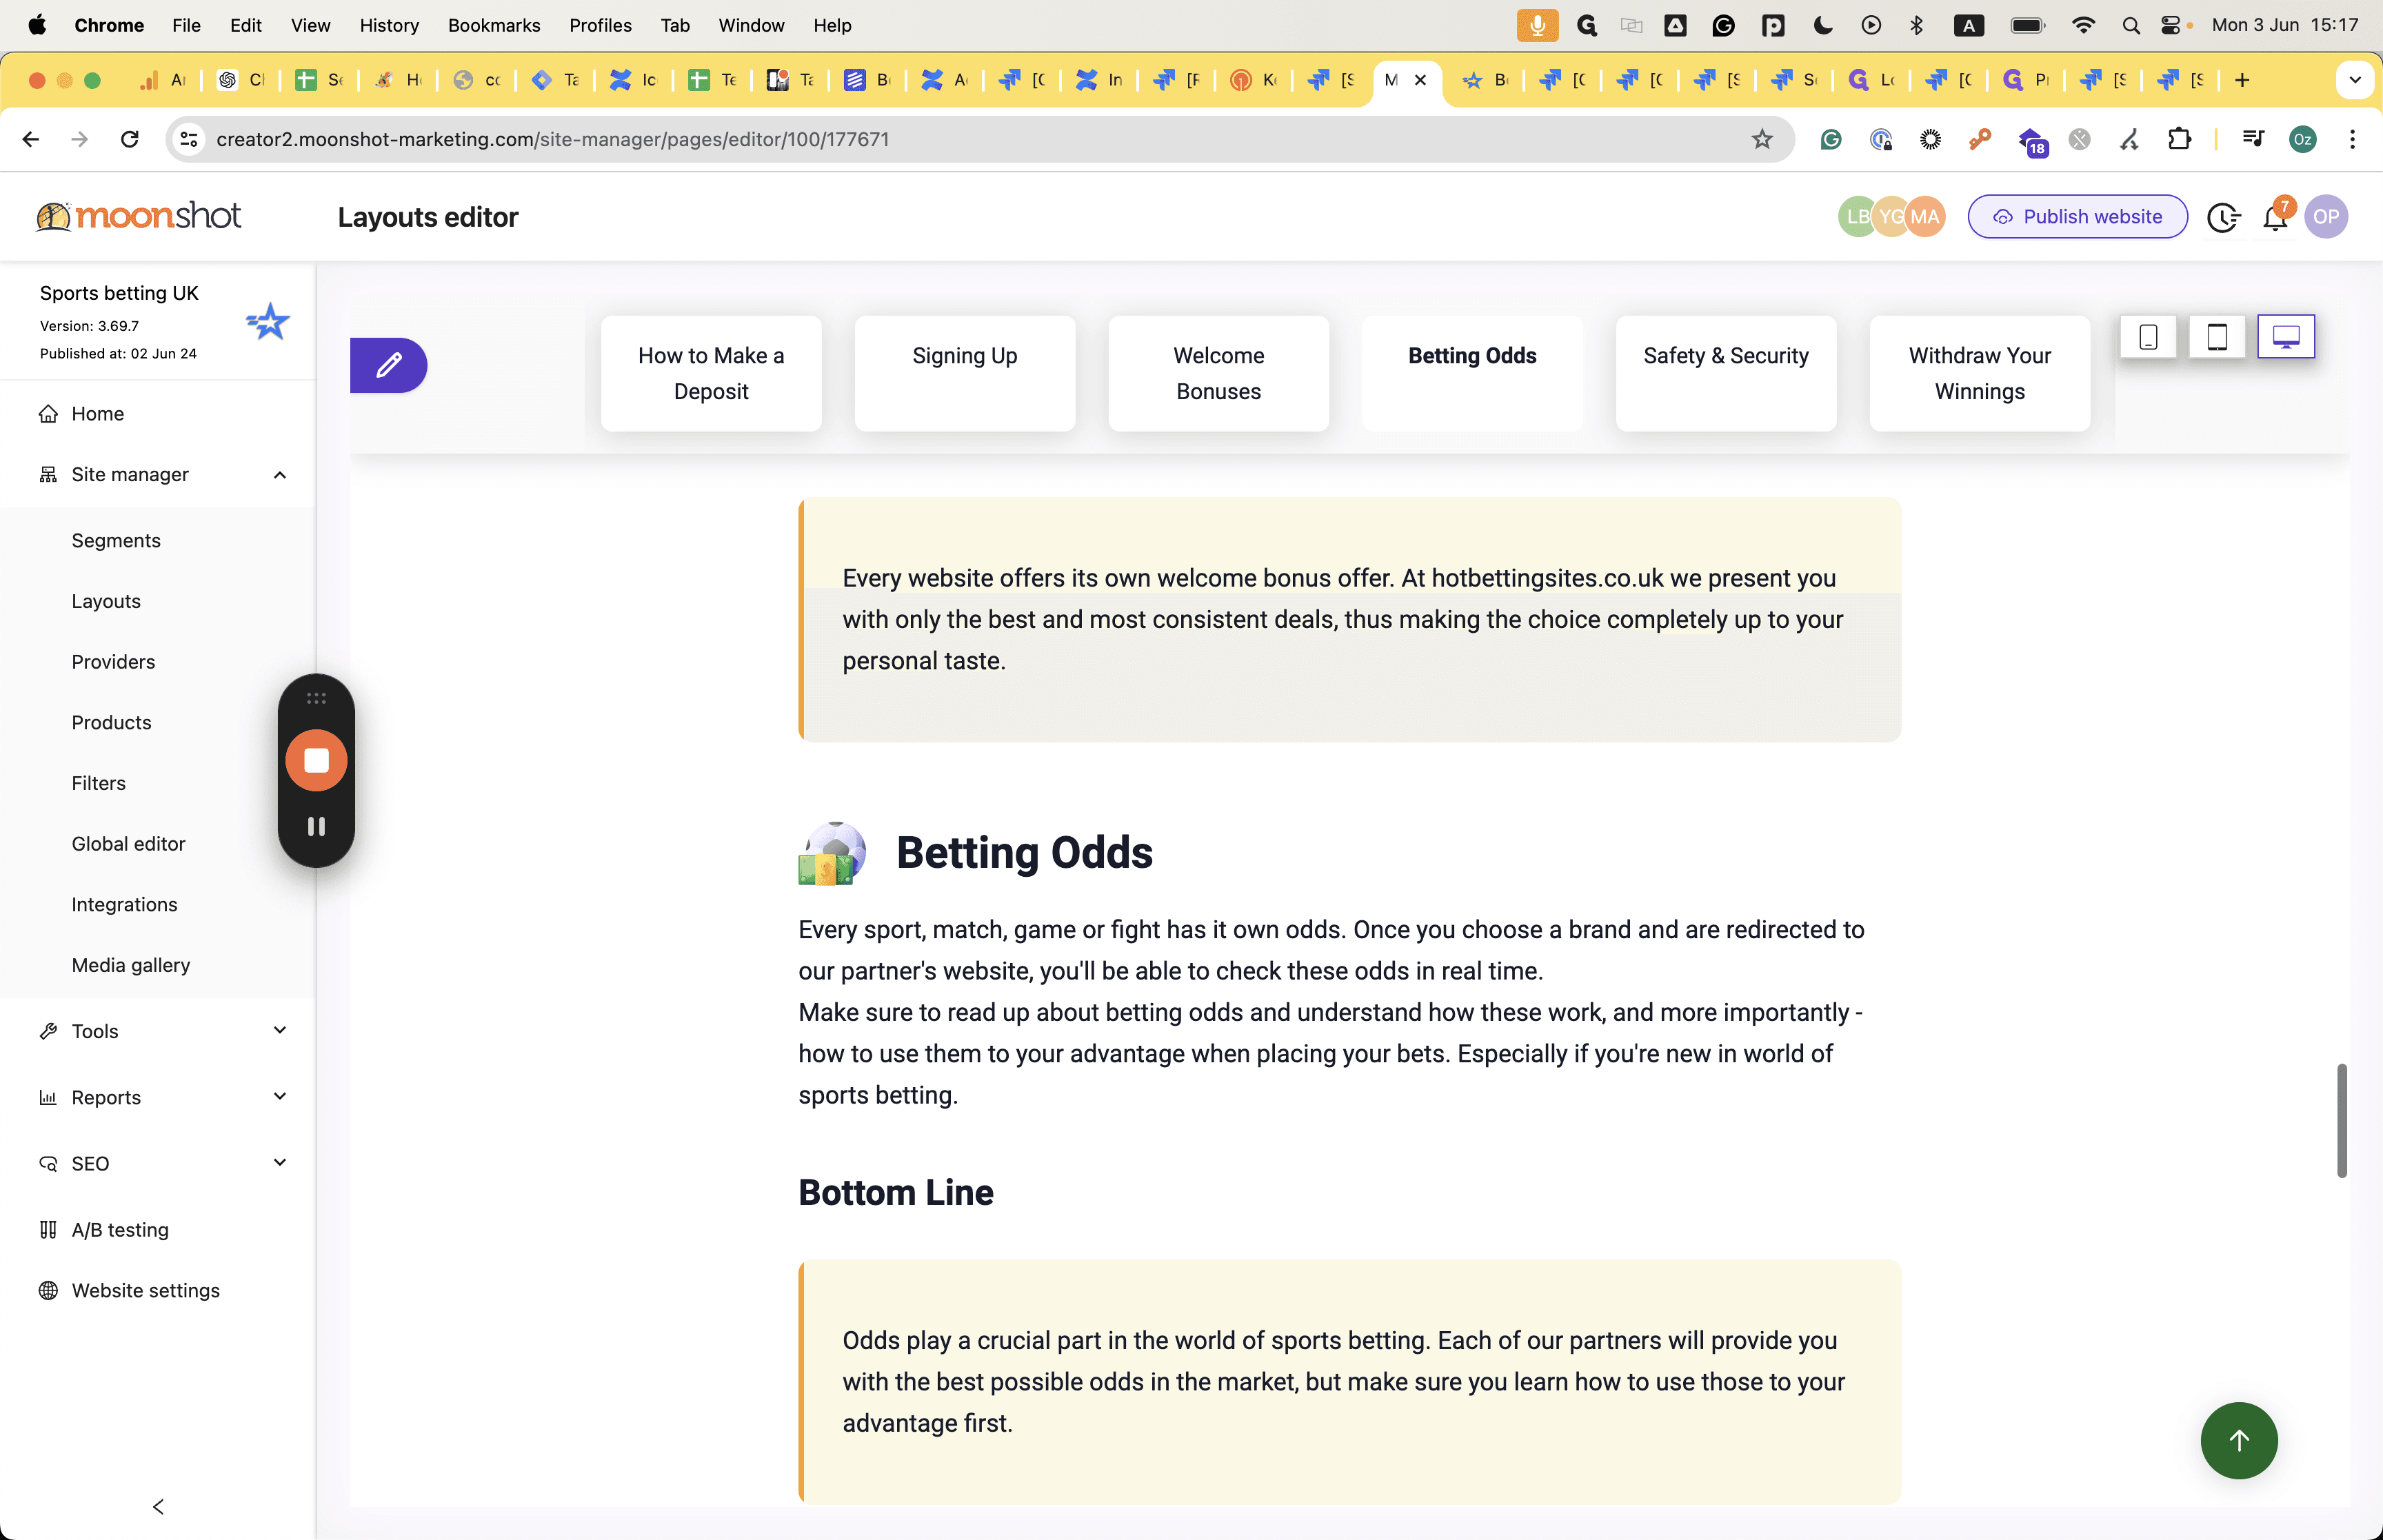Click the purple pencil edit button
Screen dimensions: 2383x1540
coord(388,365)
